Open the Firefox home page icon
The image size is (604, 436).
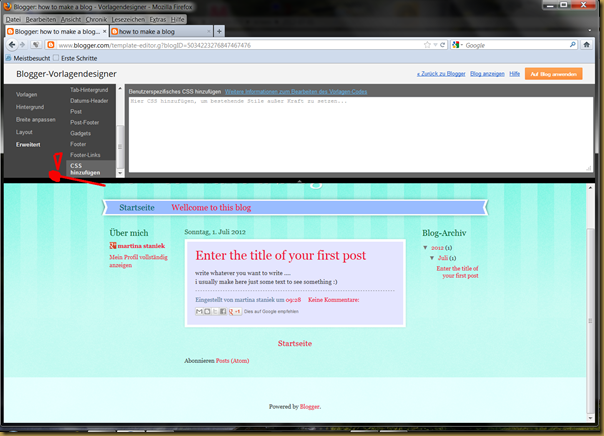[x=586, y=45]
